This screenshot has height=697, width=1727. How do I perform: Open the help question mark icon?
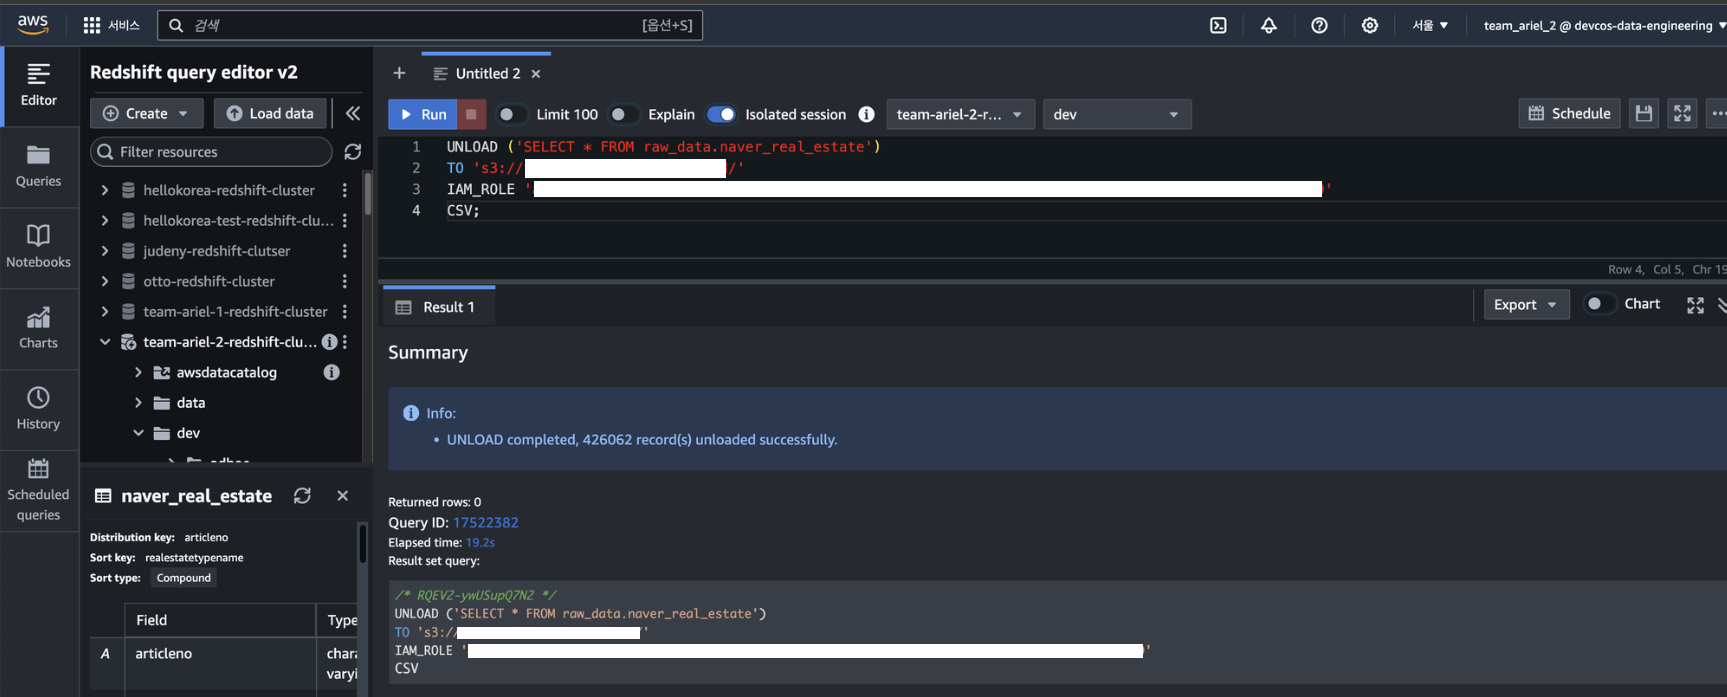point(1319,25)
